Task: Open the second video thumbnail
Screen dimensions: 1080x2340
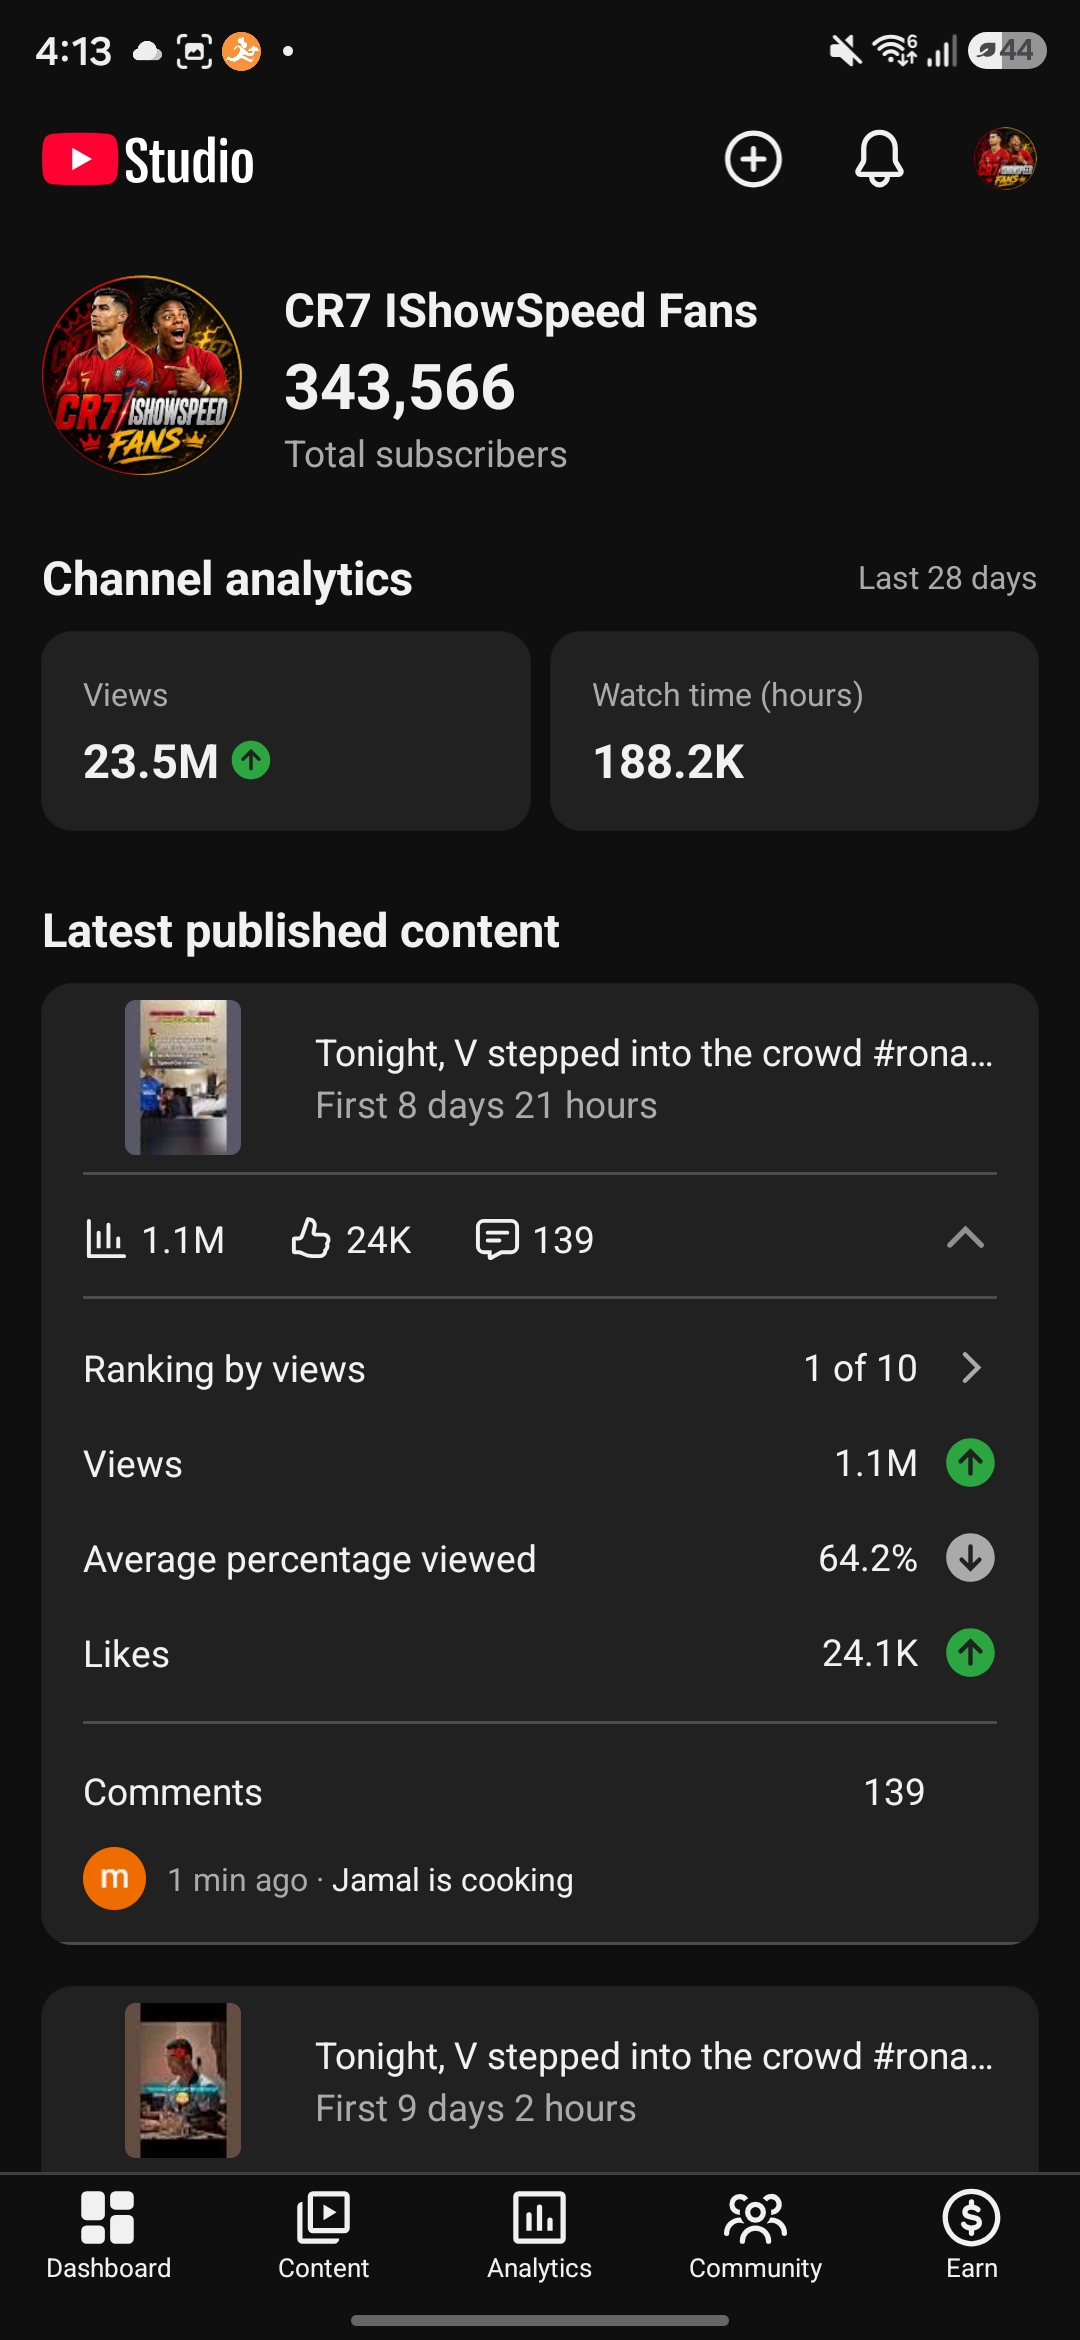Action: (x=183, y=2080)
